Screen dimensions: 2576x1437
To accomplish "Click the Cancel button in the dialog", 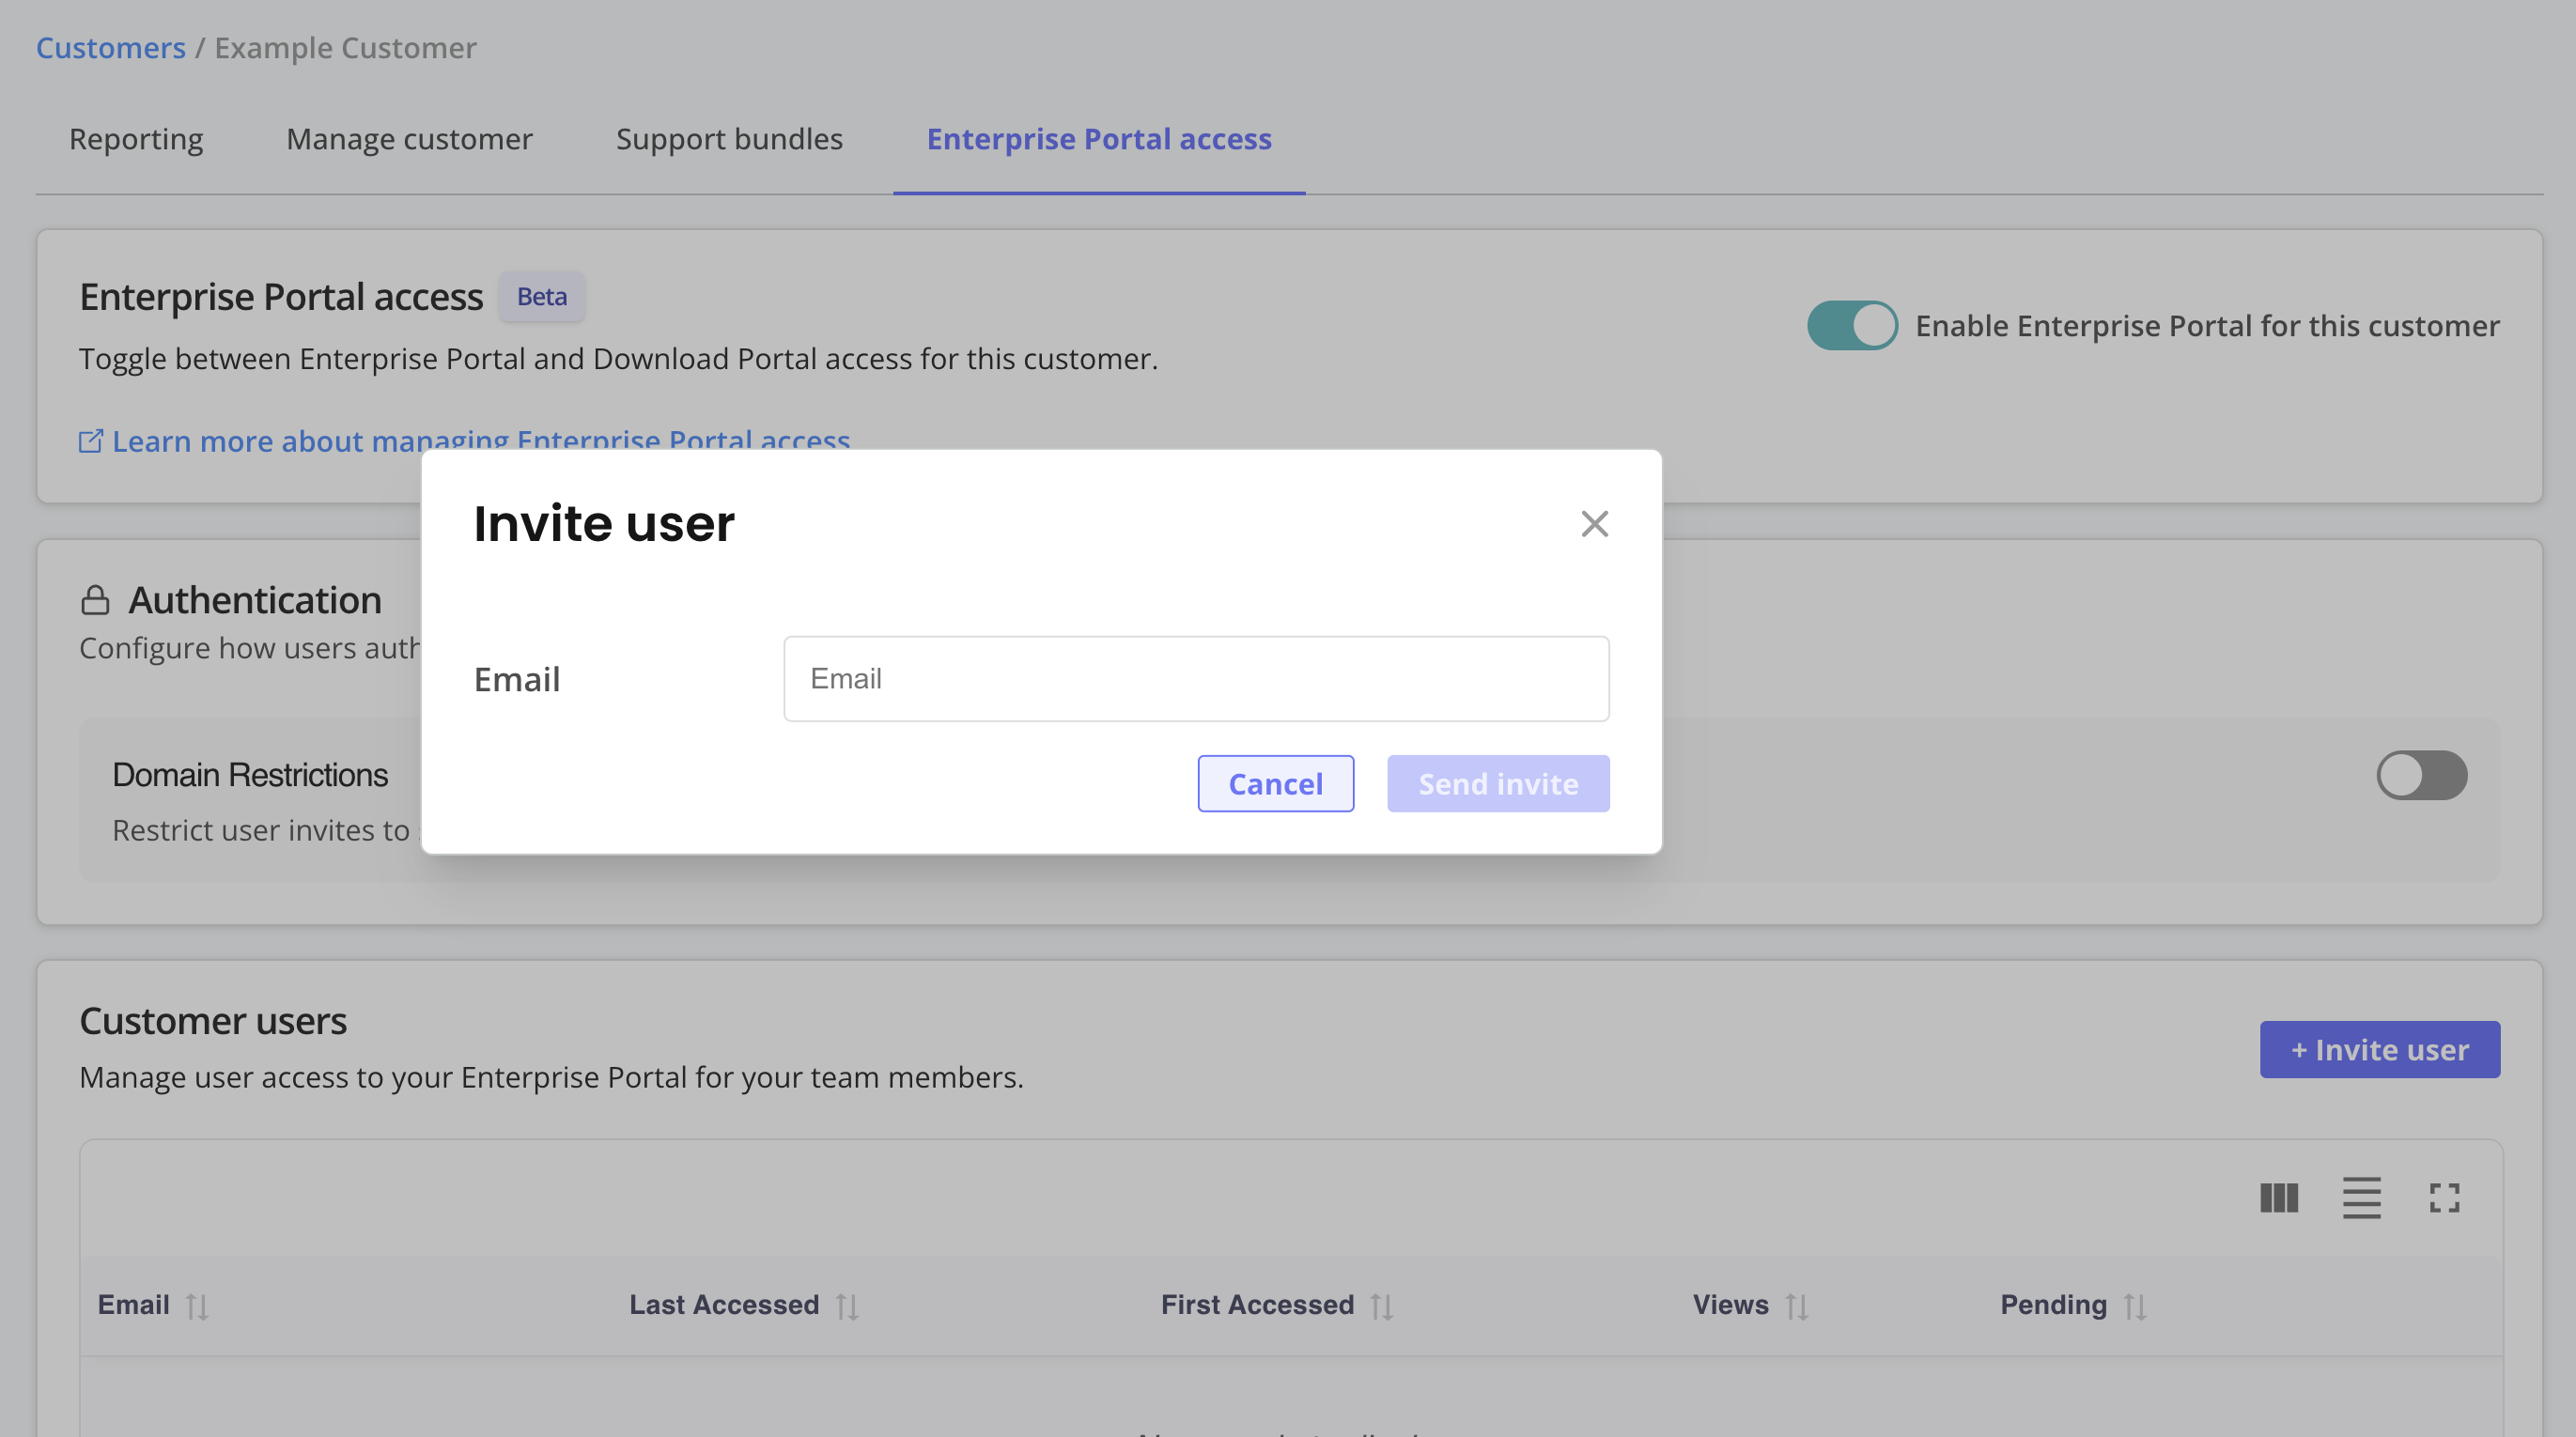I will click(1275, 783).
